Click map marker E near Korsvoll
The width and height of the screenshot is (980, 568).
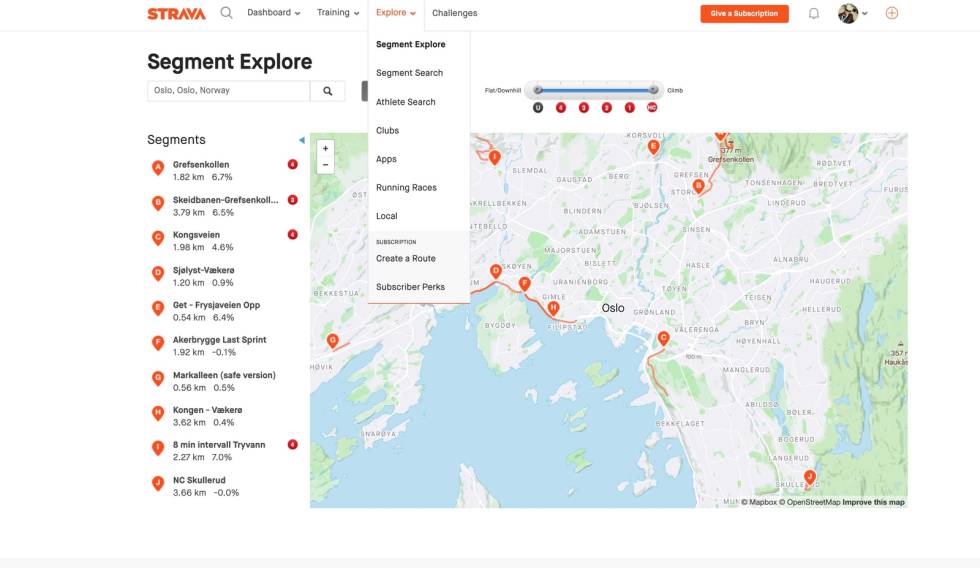click(x=654, y=147)
